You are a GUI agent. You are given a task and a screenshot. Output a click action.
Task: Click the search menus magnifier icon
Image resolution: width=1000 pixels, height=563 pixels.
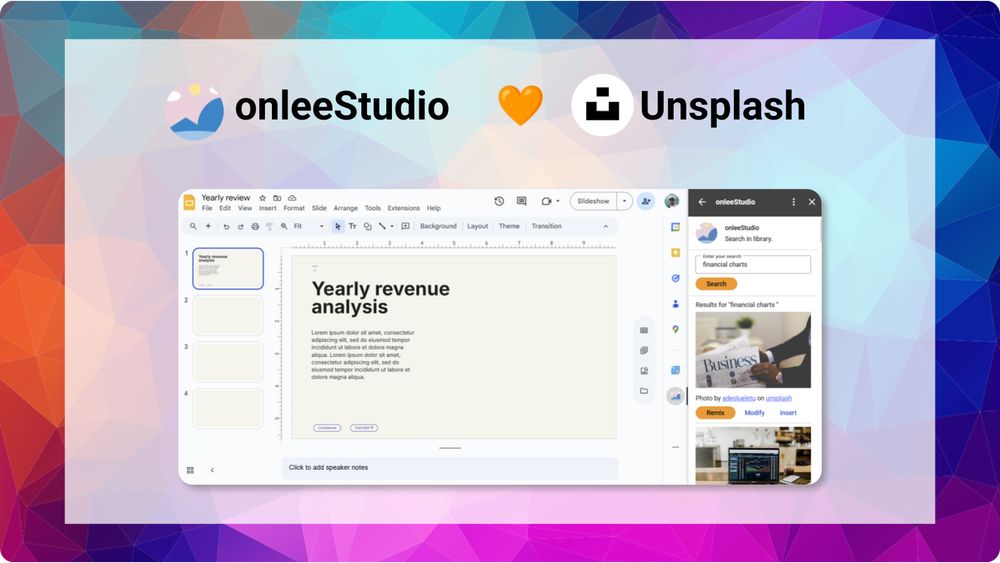(x=193, y=226)
